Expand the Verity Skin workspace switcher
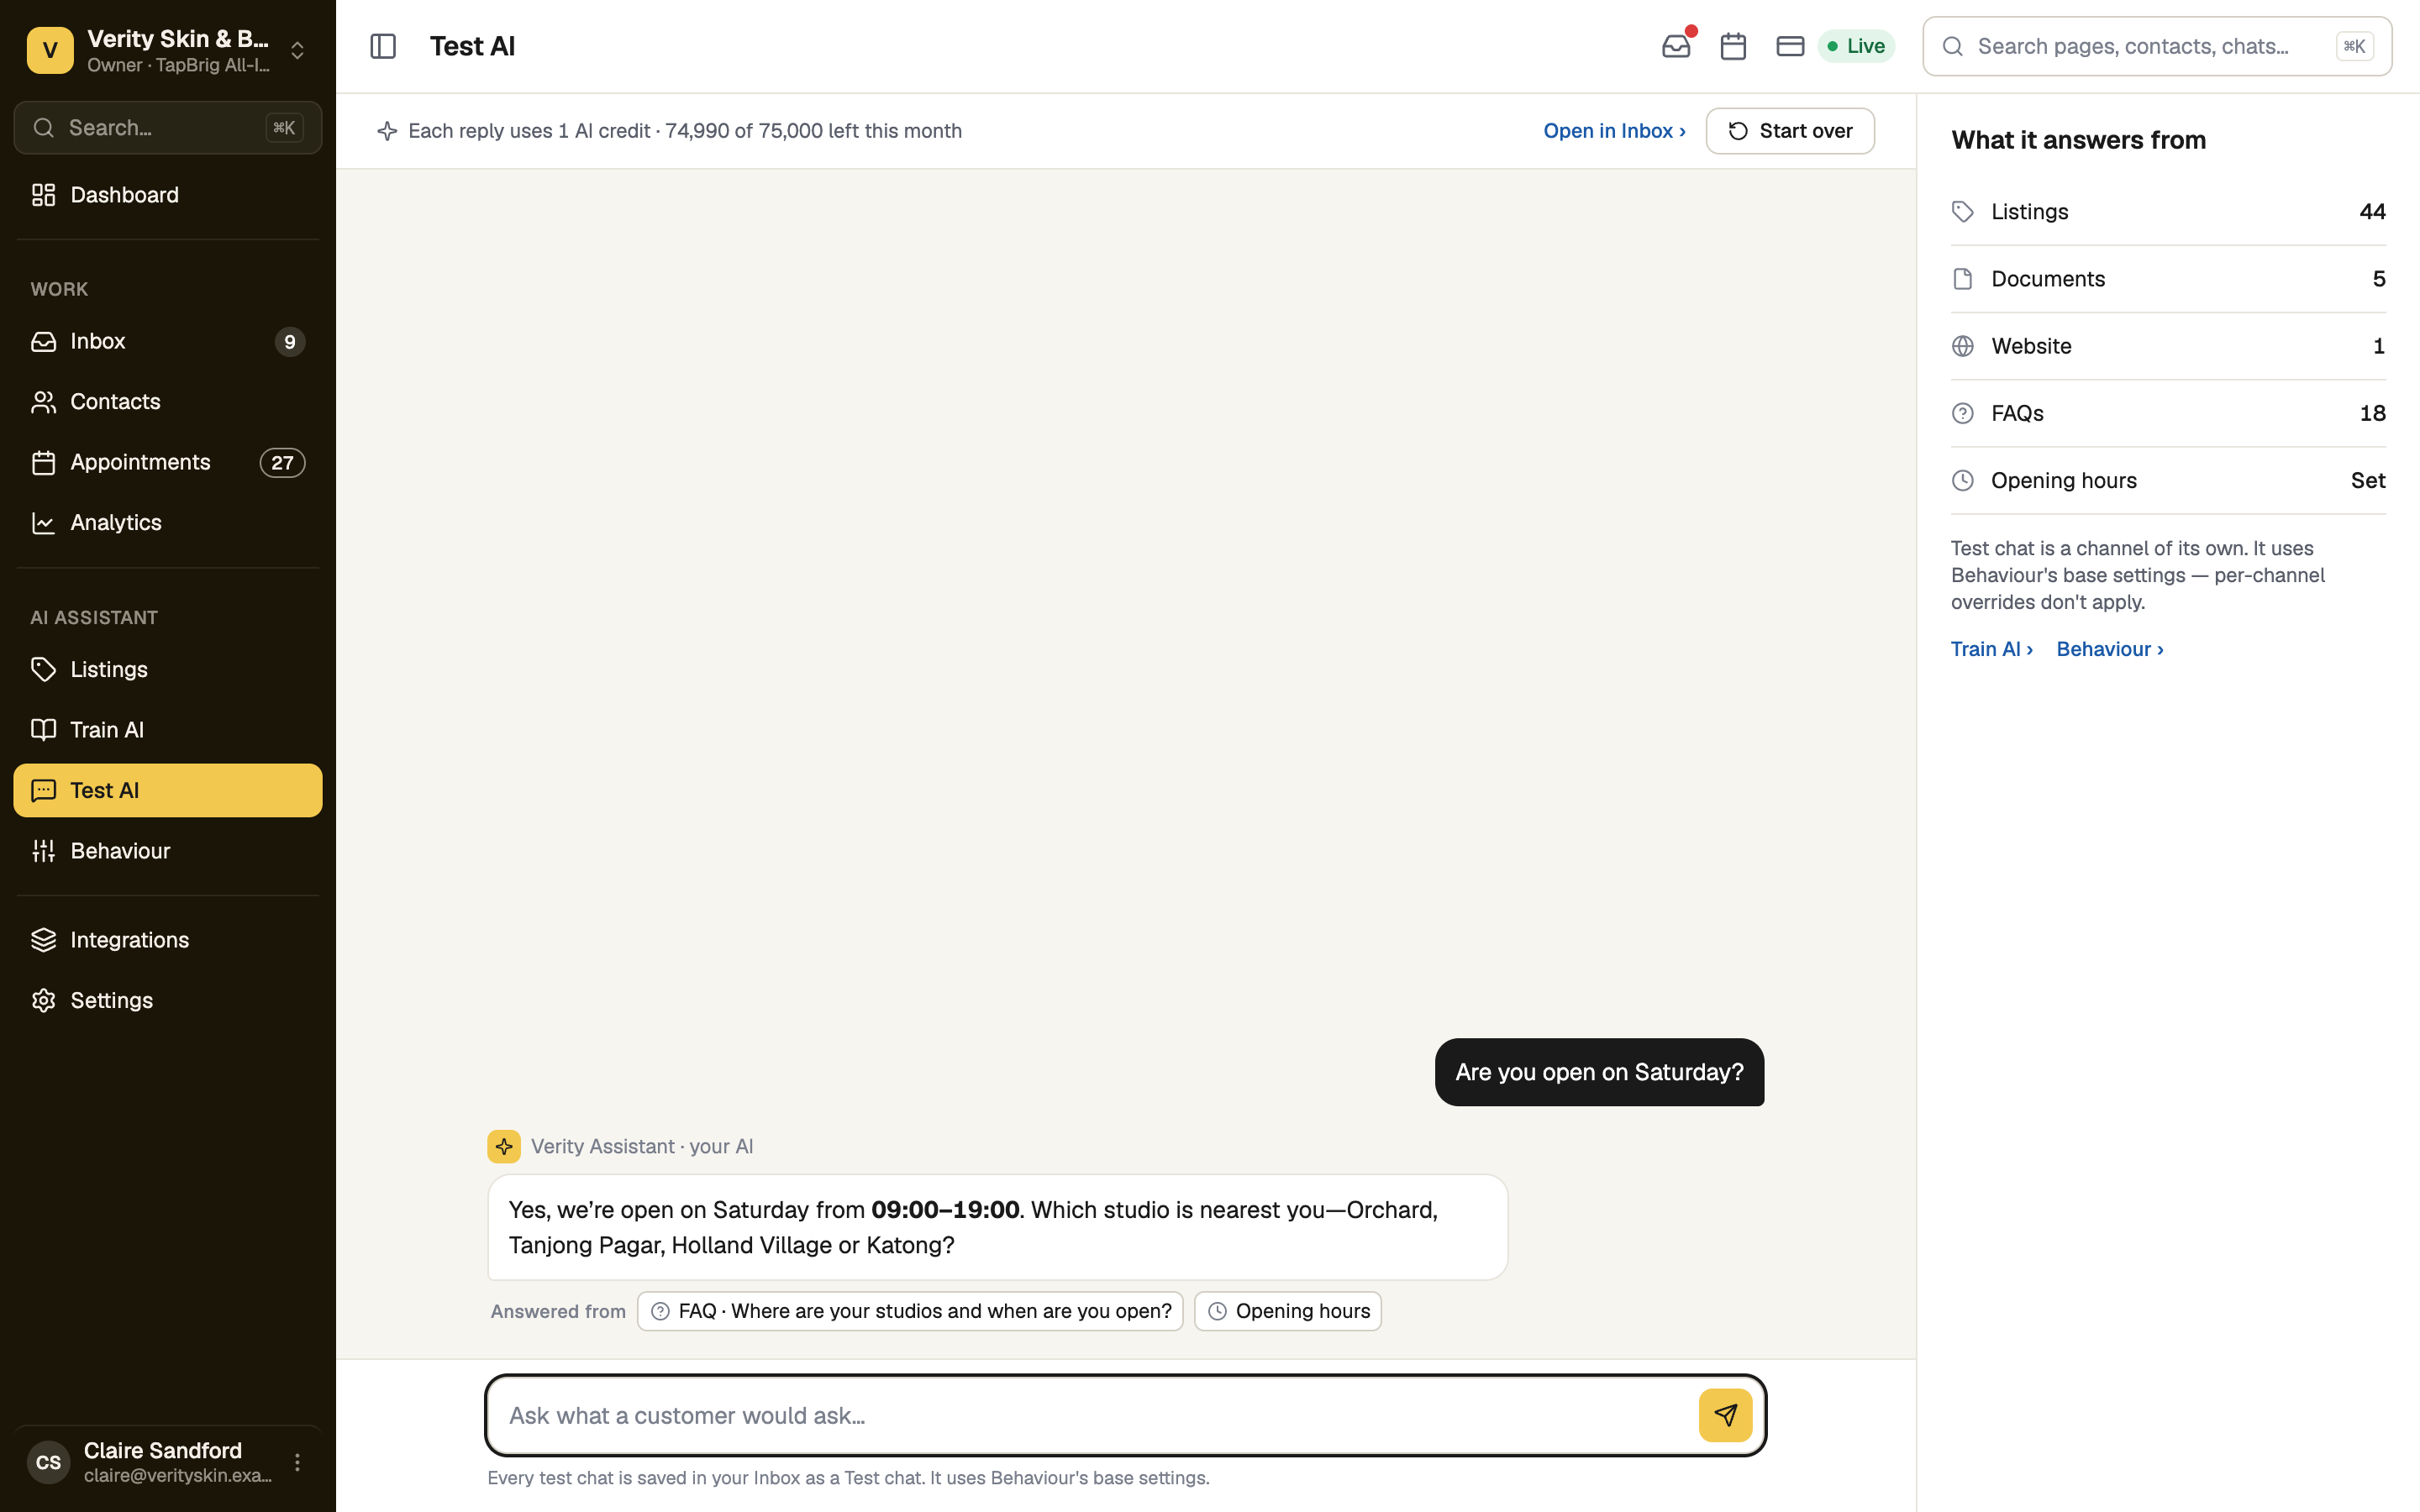The image size is (2420, 1512). [x=297, y=50]
